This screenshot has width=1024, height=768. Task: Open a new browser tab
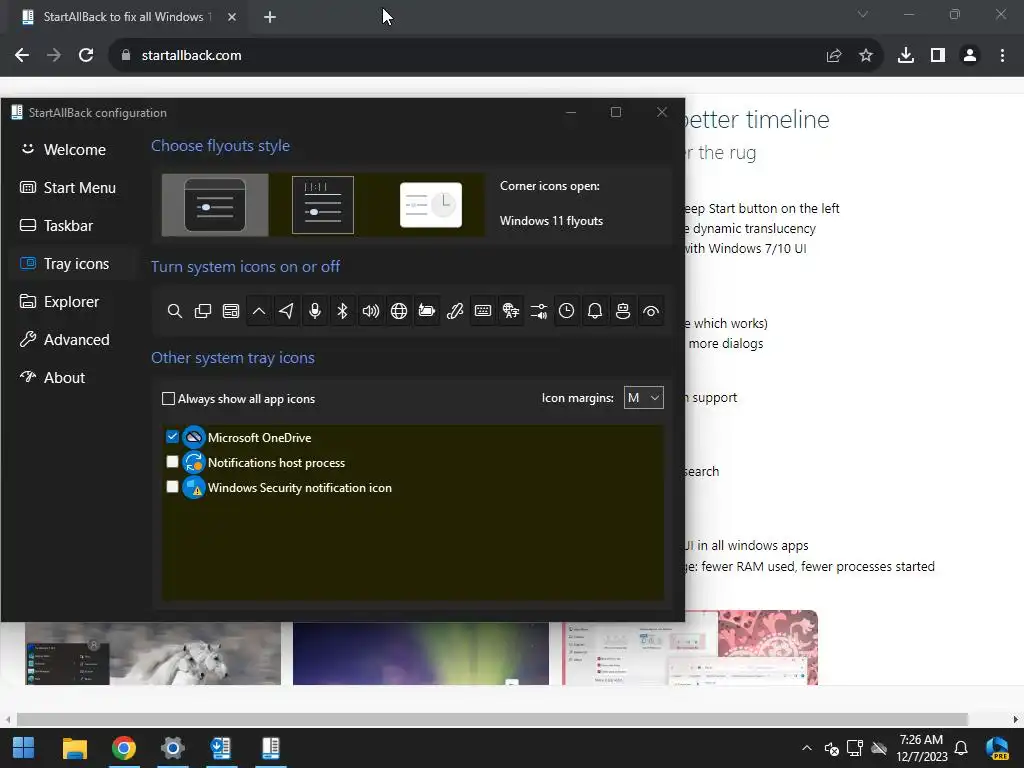(x=270, y=17)
